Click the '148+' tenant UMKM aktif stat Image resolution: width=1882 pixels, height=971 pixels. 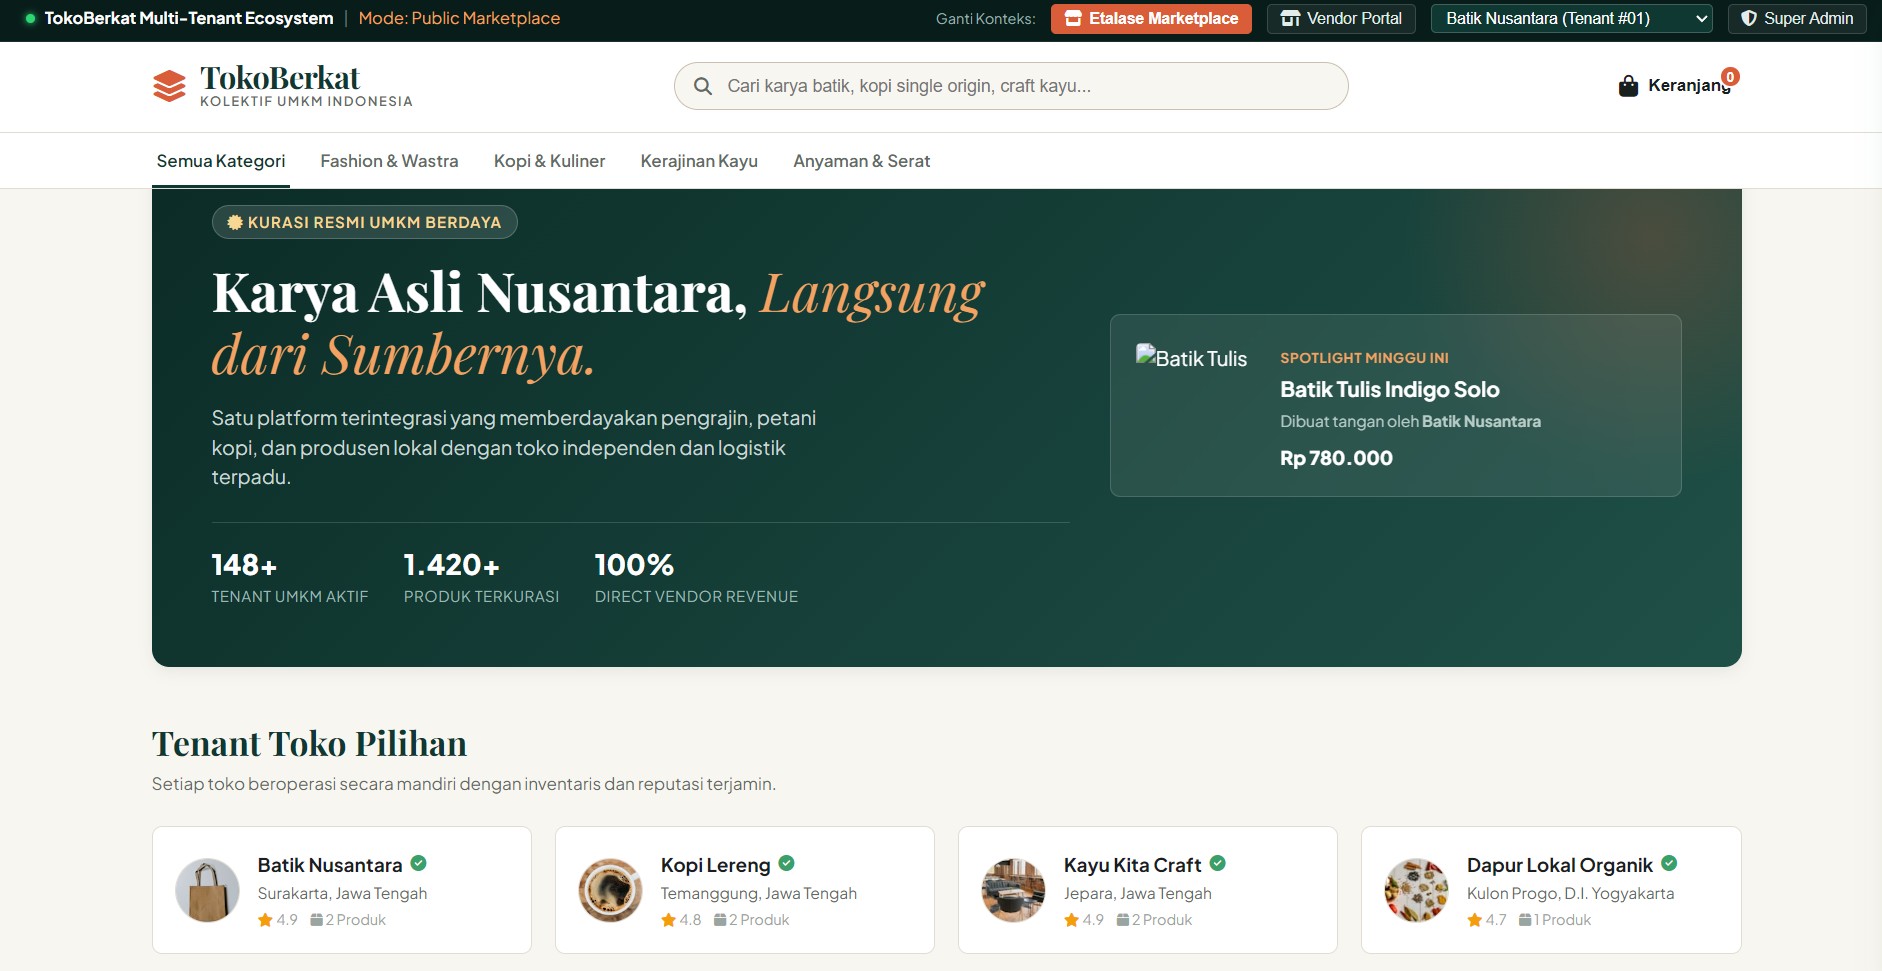[244, 565]
